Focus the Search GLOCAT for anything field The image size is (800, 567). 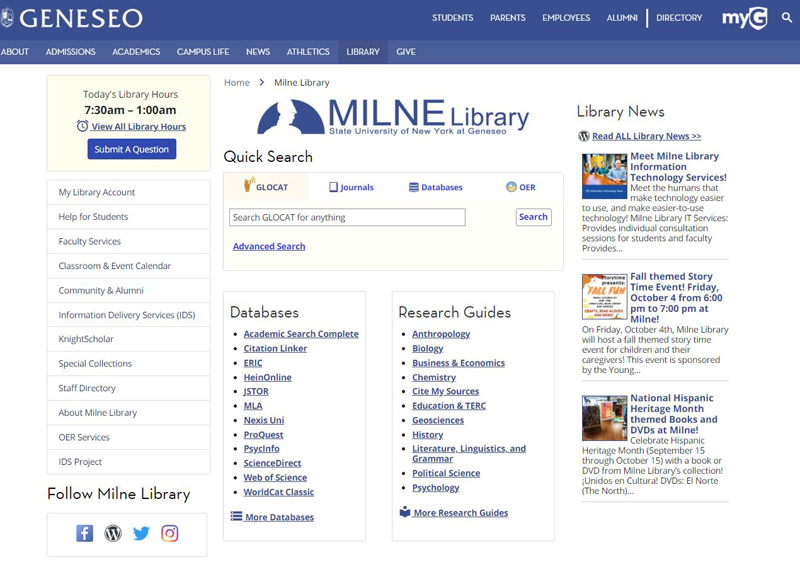pyautogui.click(x=347, y=217)
